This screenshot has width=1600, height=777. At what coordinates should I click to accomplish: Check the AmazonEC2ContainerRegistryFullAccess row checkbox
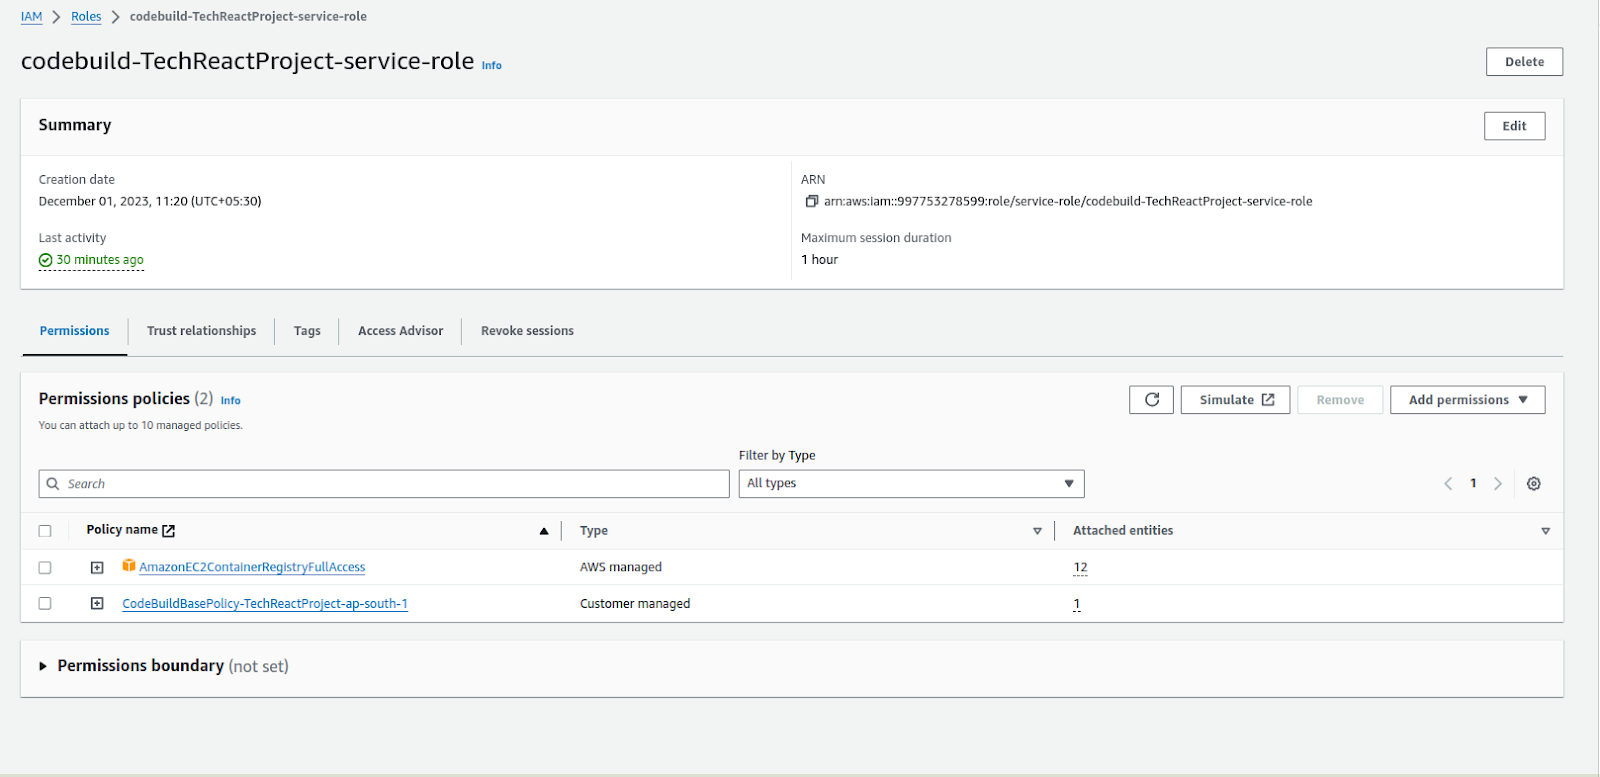click(x=45, y=567)
